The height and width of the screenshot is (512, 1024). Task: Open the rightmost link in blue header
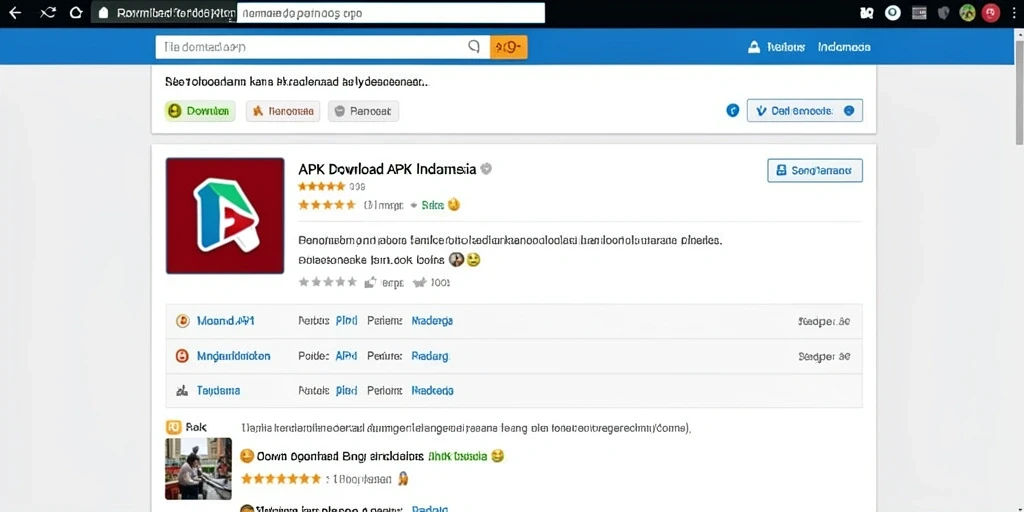844,47
